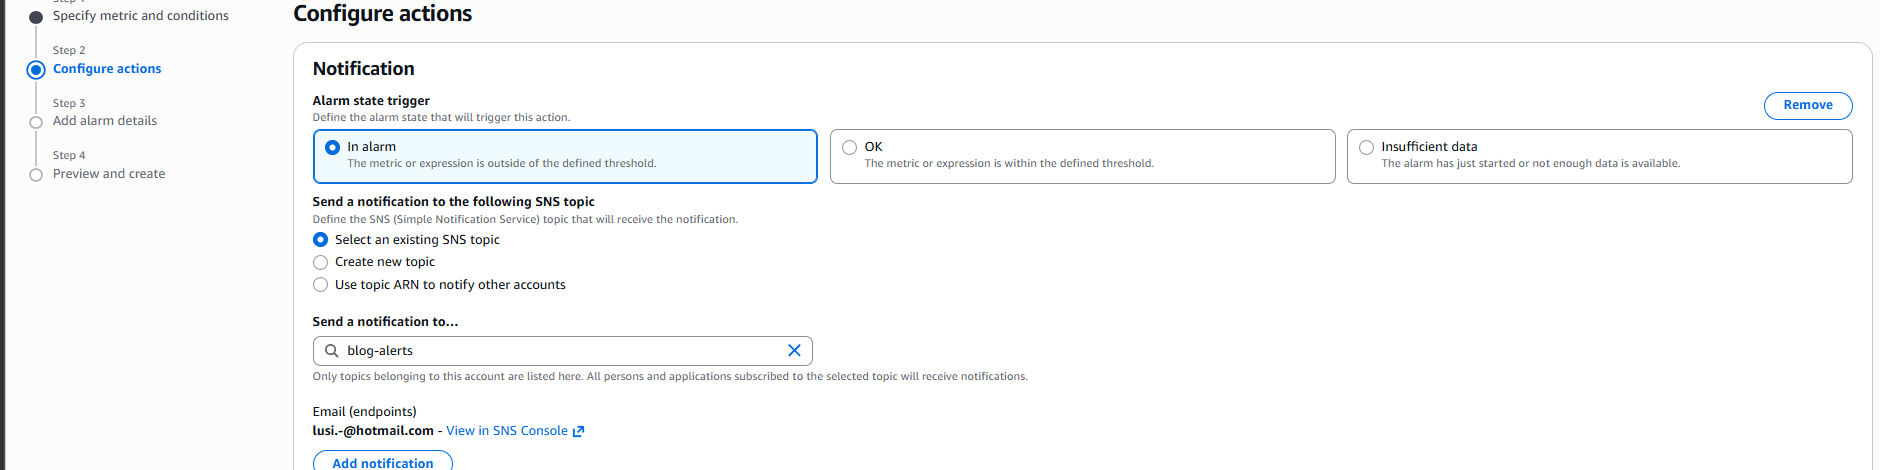This screenshot has width=1880, height=470.
Task: Focus the Send a notification to search field
Action: 562,351
